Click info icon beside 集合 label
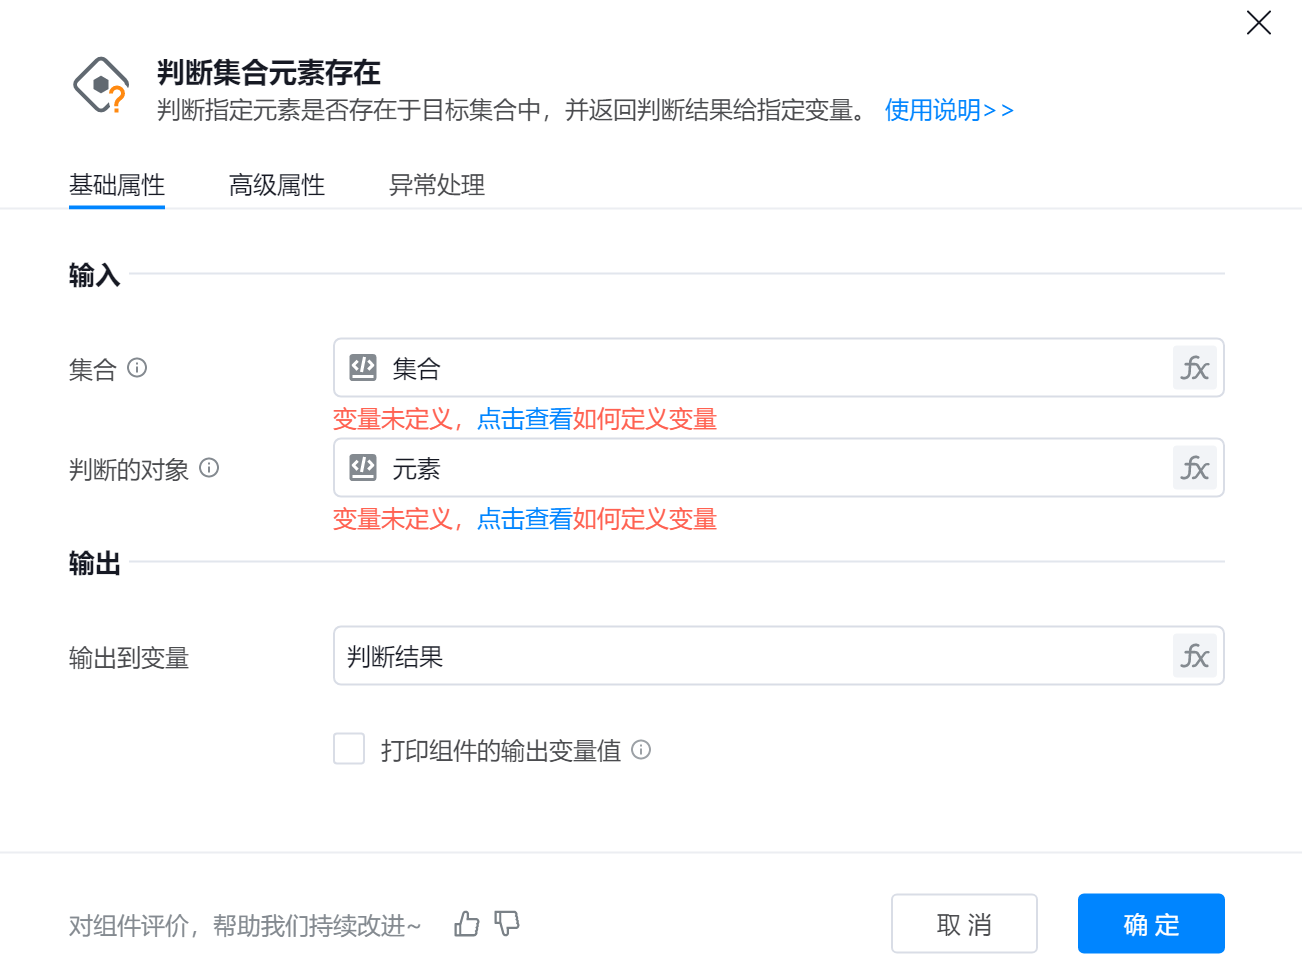Screen dimensions: 1302x980 pyautogui.click(x=138, y=368)
